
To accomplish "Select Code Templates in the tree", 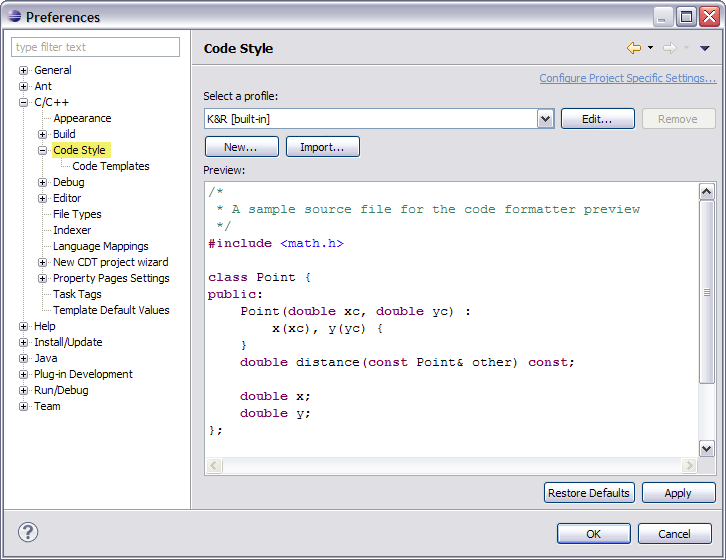I will pos(111,166).
